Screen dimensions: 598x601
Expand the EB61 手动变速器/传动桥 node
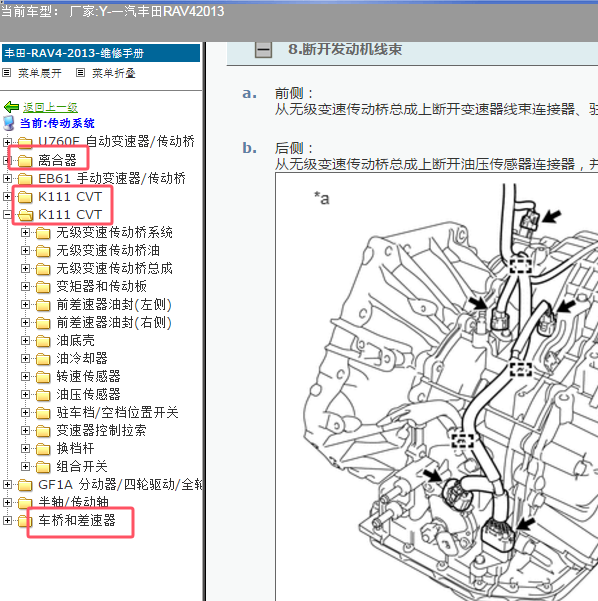(x=7, y=178)
